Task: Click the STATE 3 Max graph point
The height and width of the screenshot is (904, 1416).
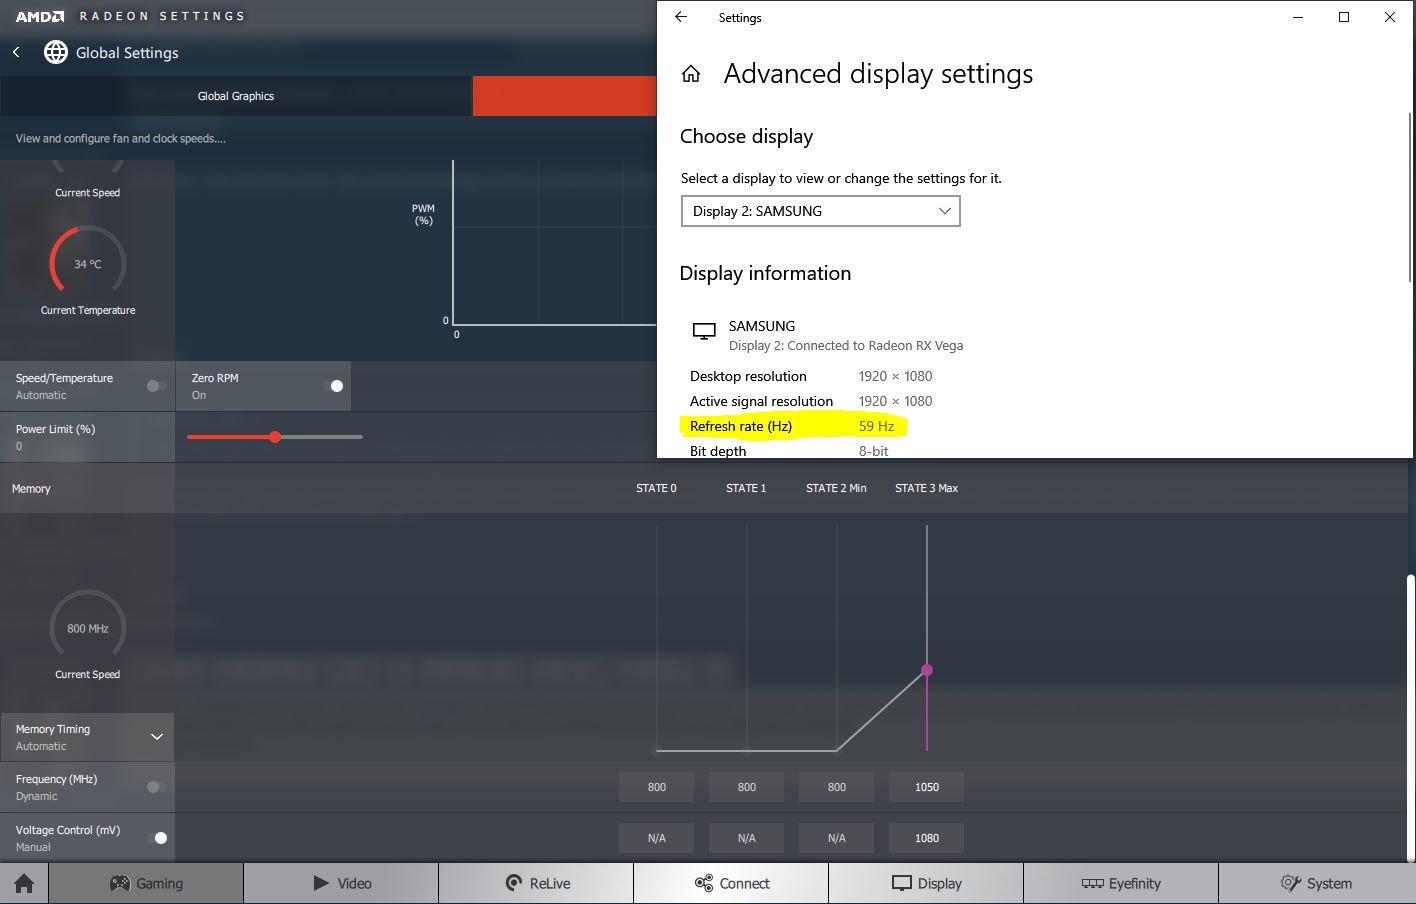Action: [927, 670]
